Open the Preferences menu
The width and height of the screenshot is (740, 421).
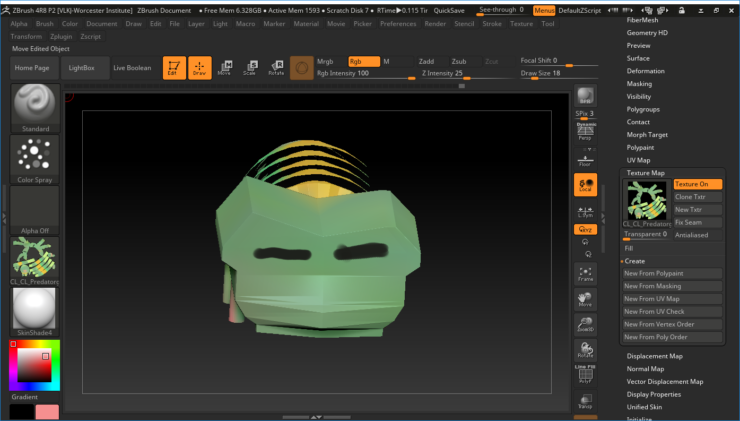tap(397, 23)
